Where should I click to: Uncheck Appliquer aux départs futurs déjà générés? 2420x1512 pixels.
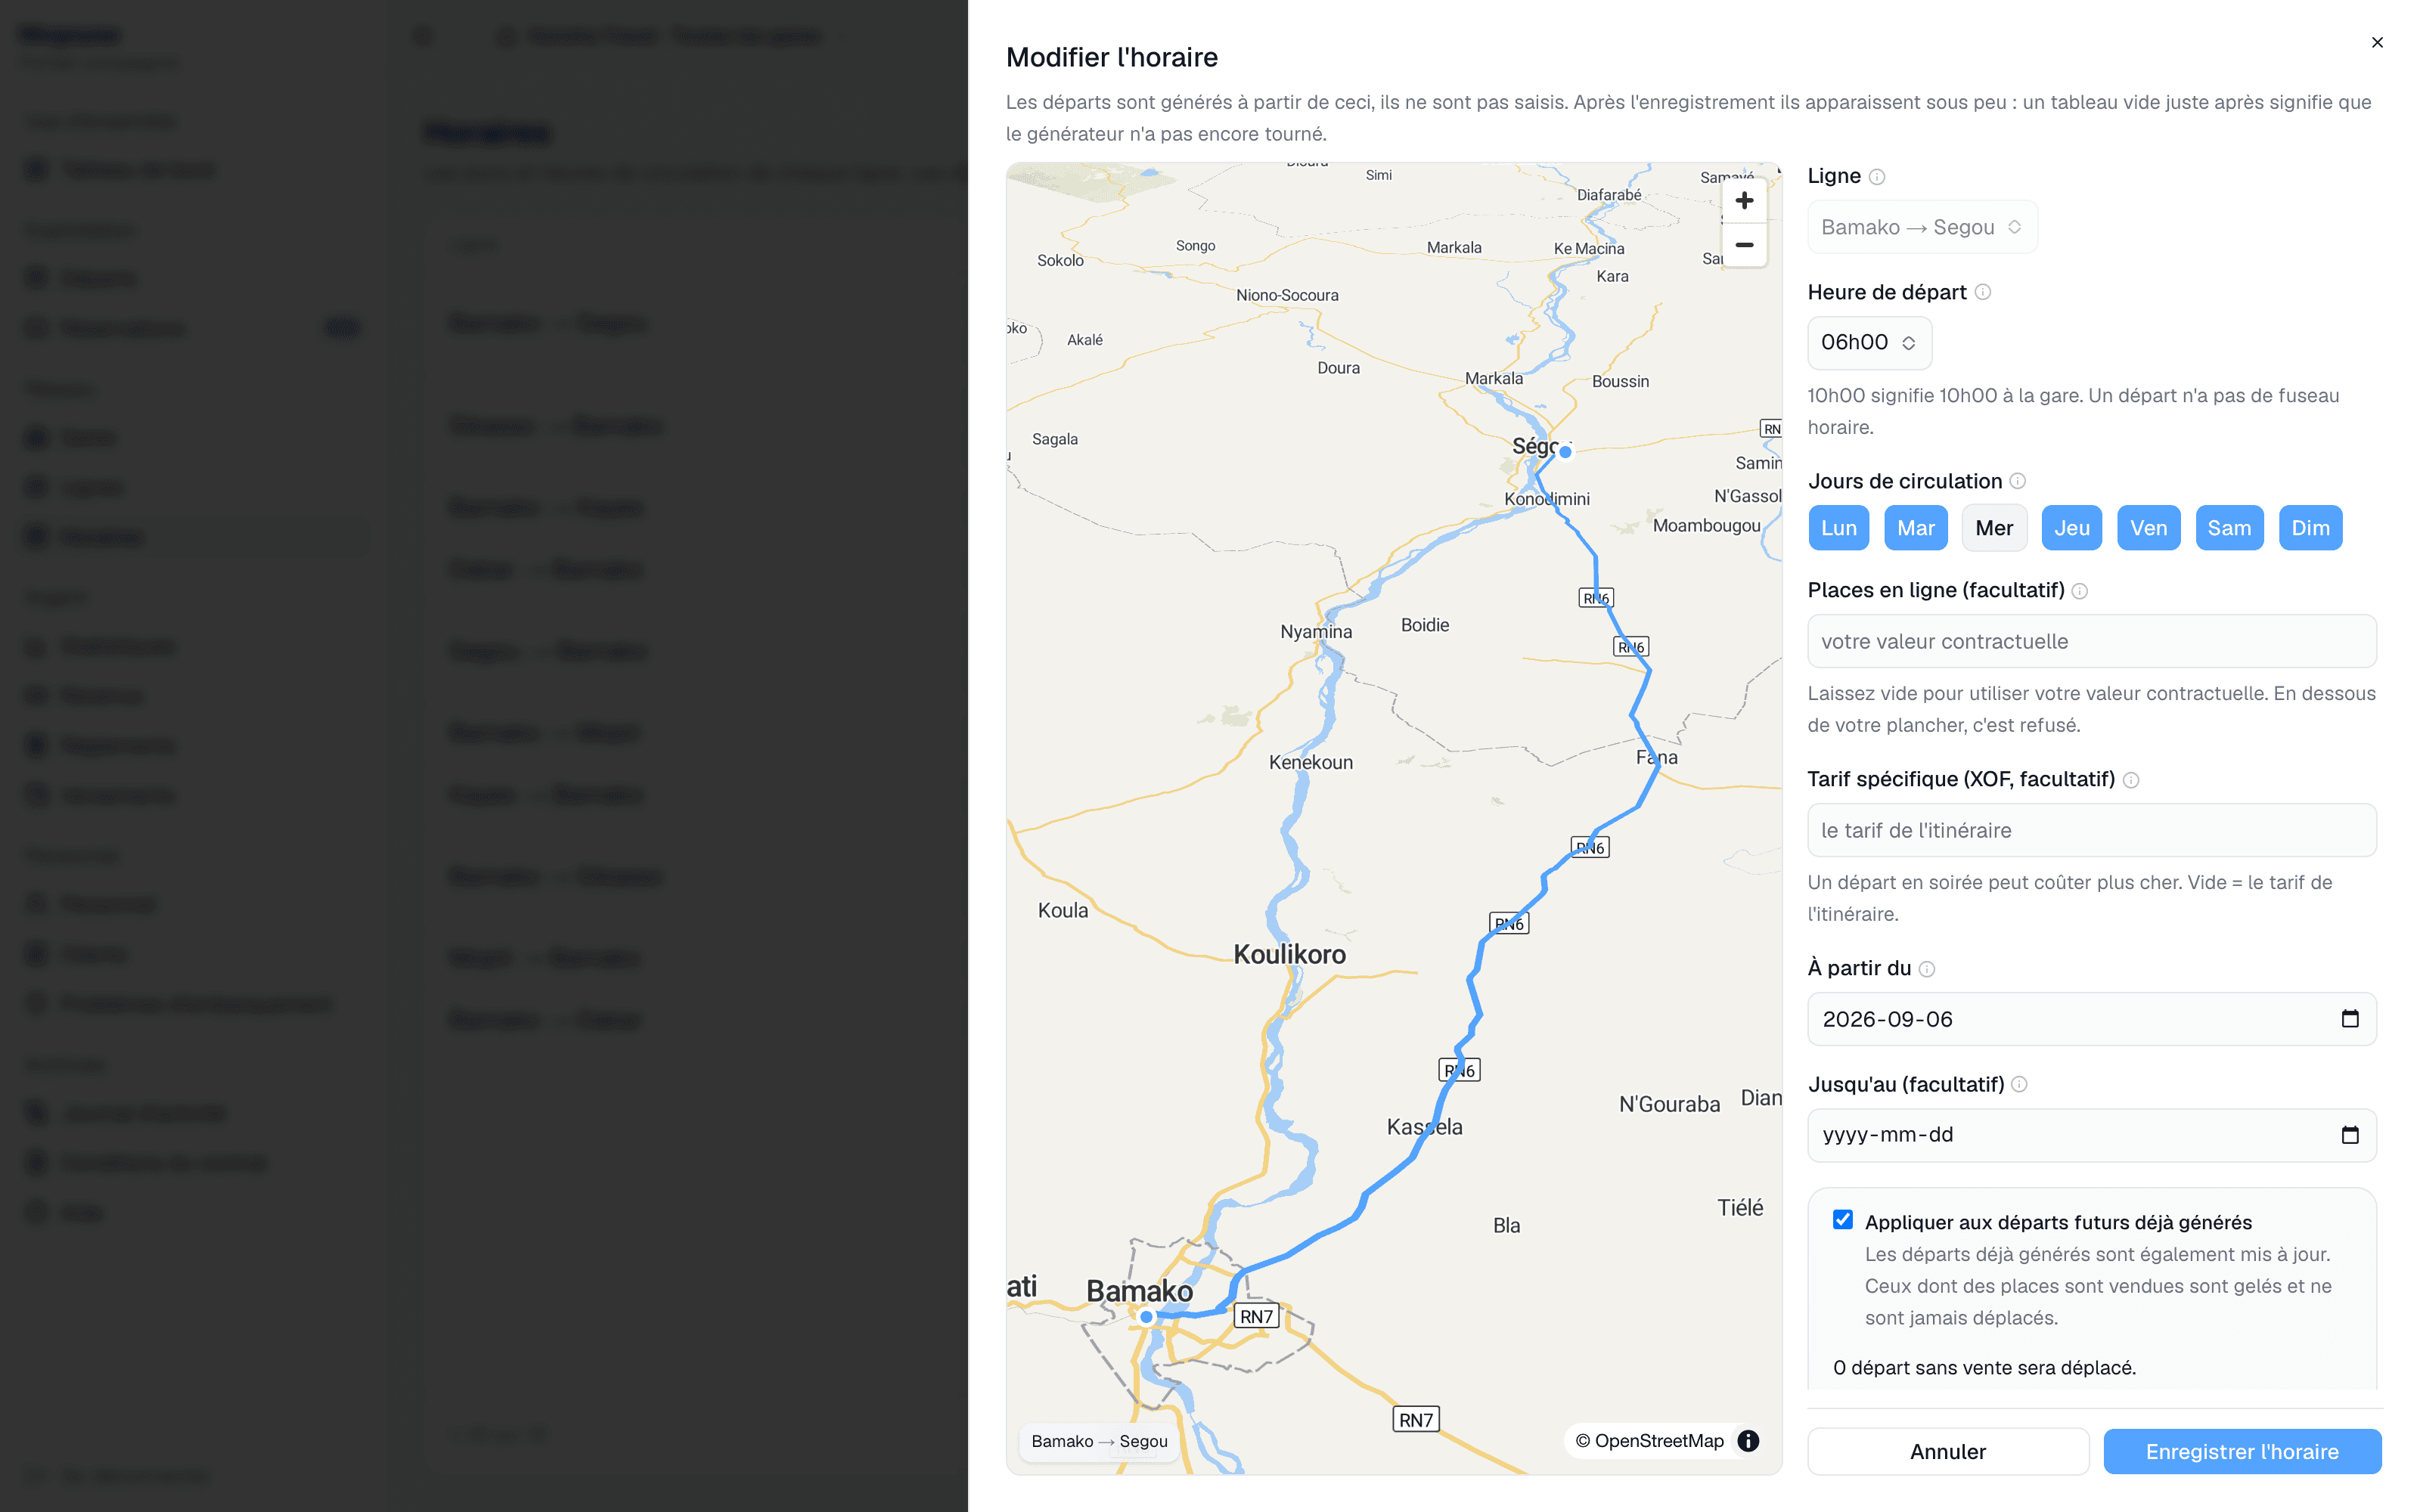coord(1843,1220)
